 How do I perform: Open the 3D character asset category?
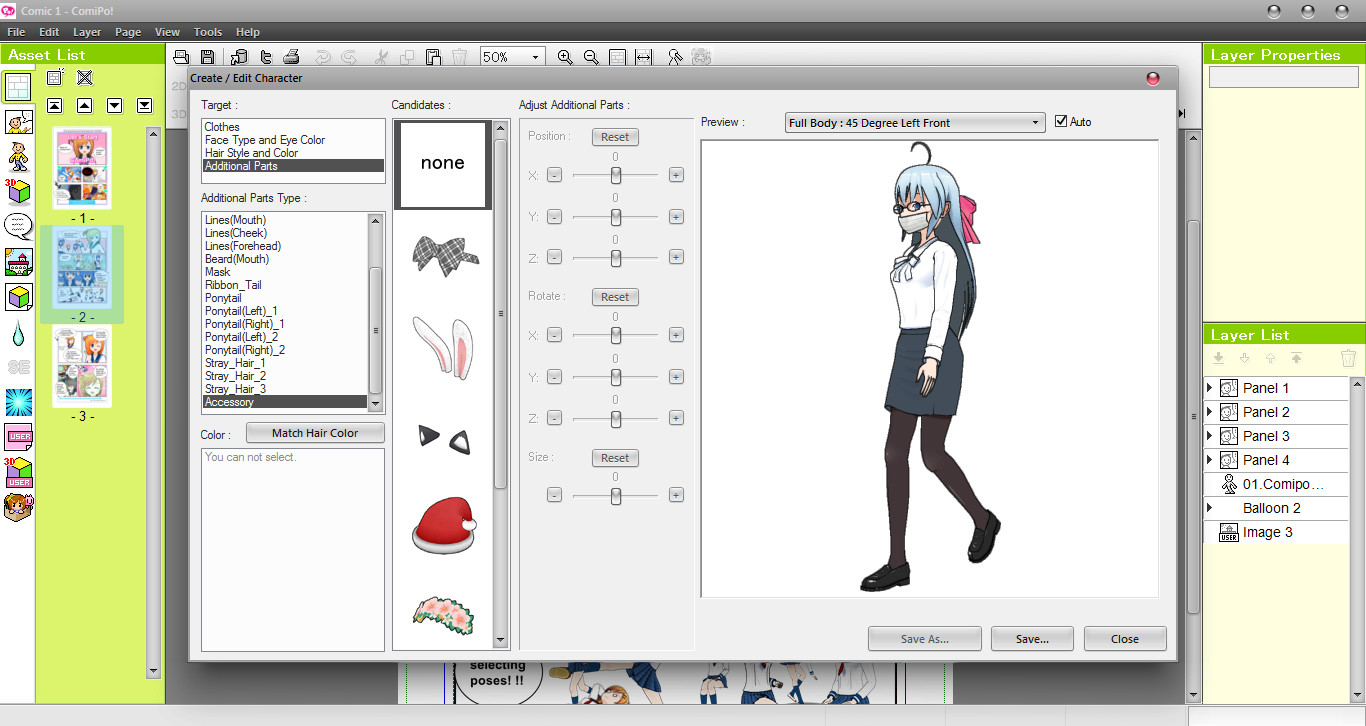coord(17,190)
